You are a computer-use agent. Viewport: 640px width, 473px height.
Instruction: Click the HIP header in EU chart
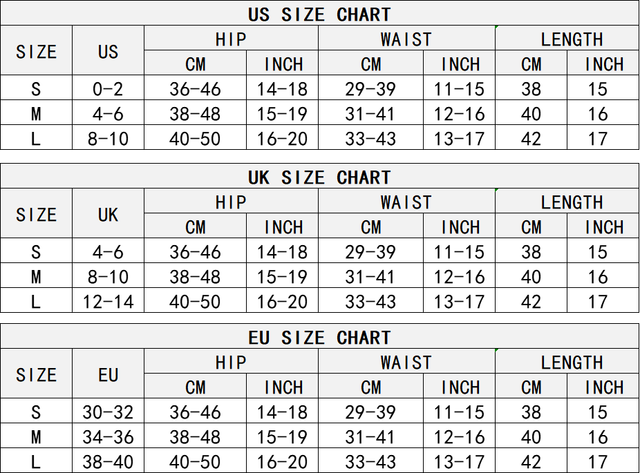(x=231, y=363)
